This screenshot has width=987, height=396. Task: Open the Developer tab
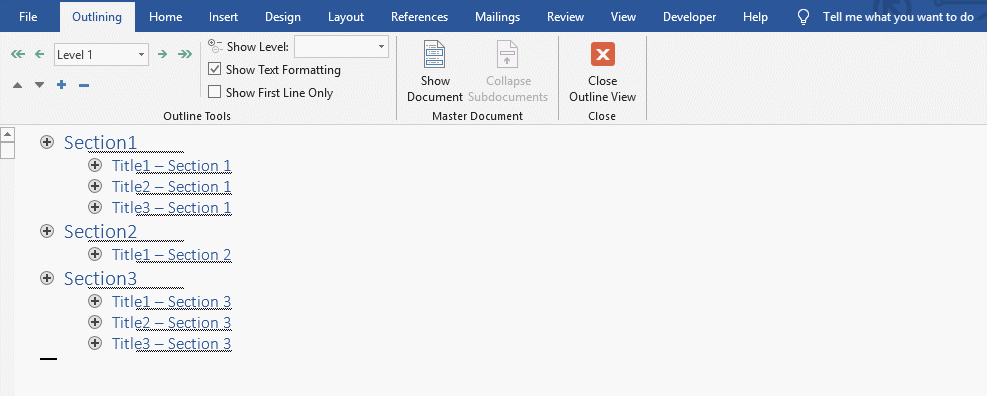(x=689, y=17)
